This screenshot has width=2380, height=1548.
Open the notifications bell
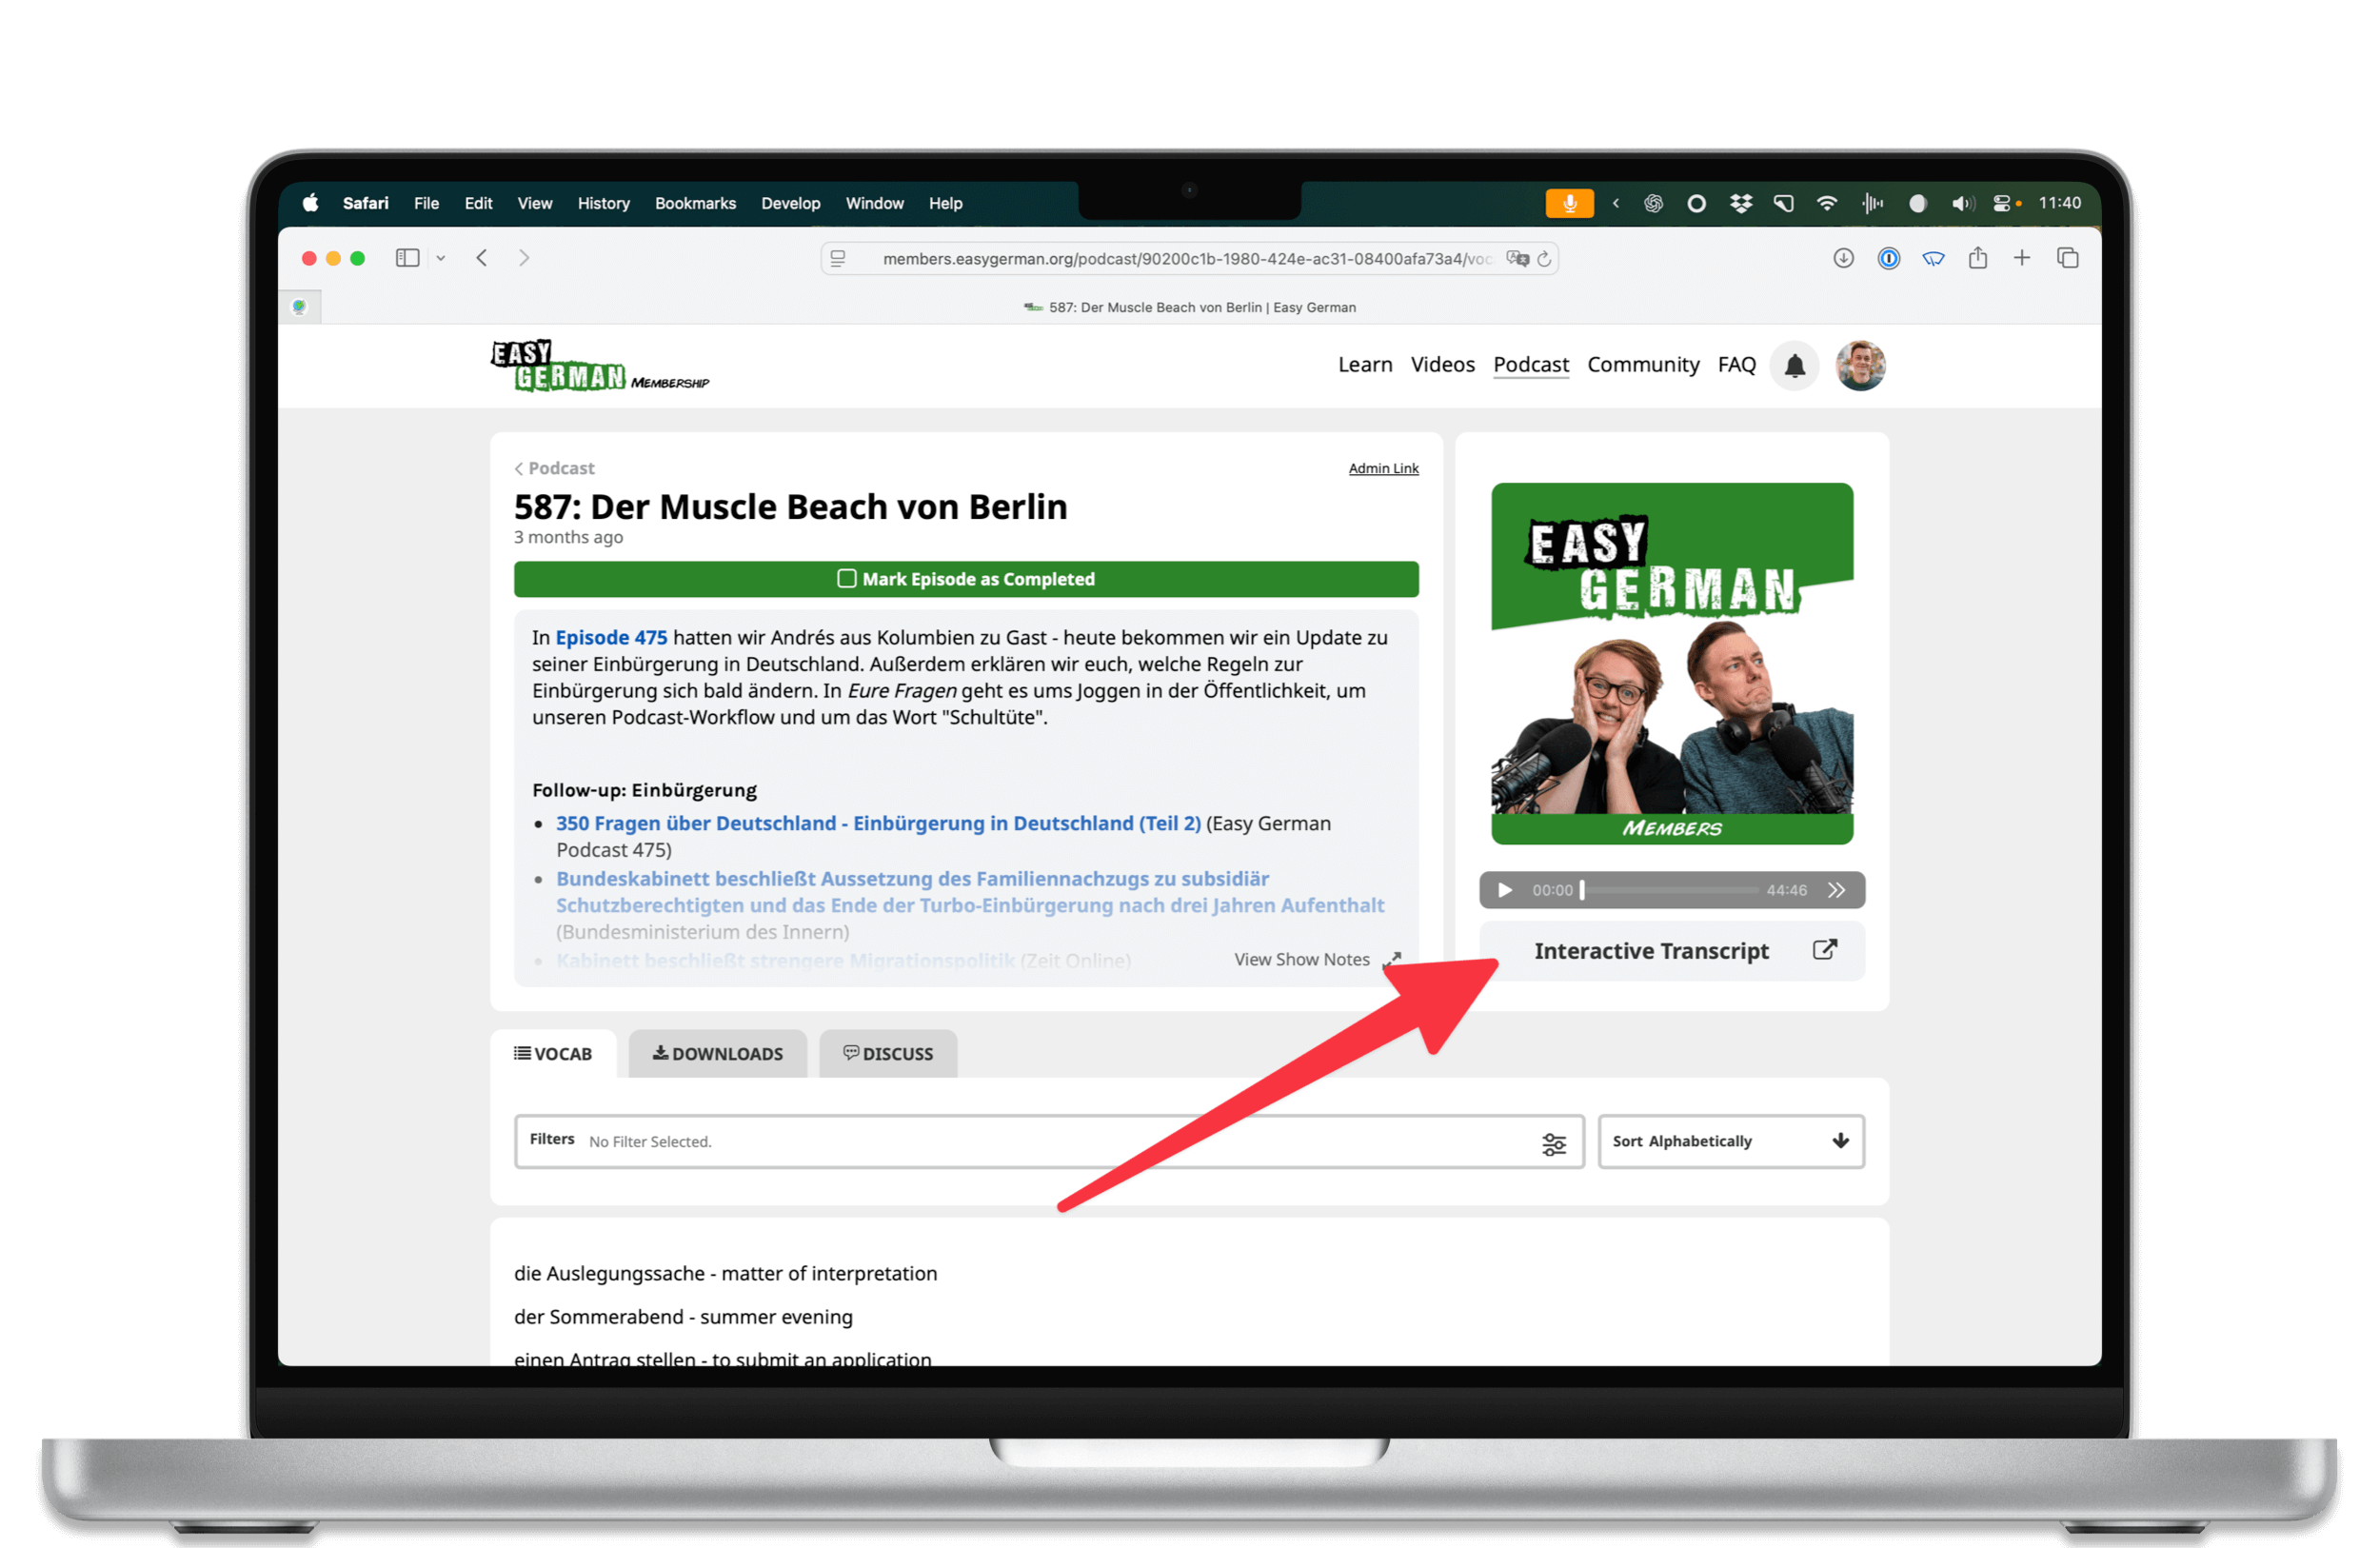point(1794,365)
